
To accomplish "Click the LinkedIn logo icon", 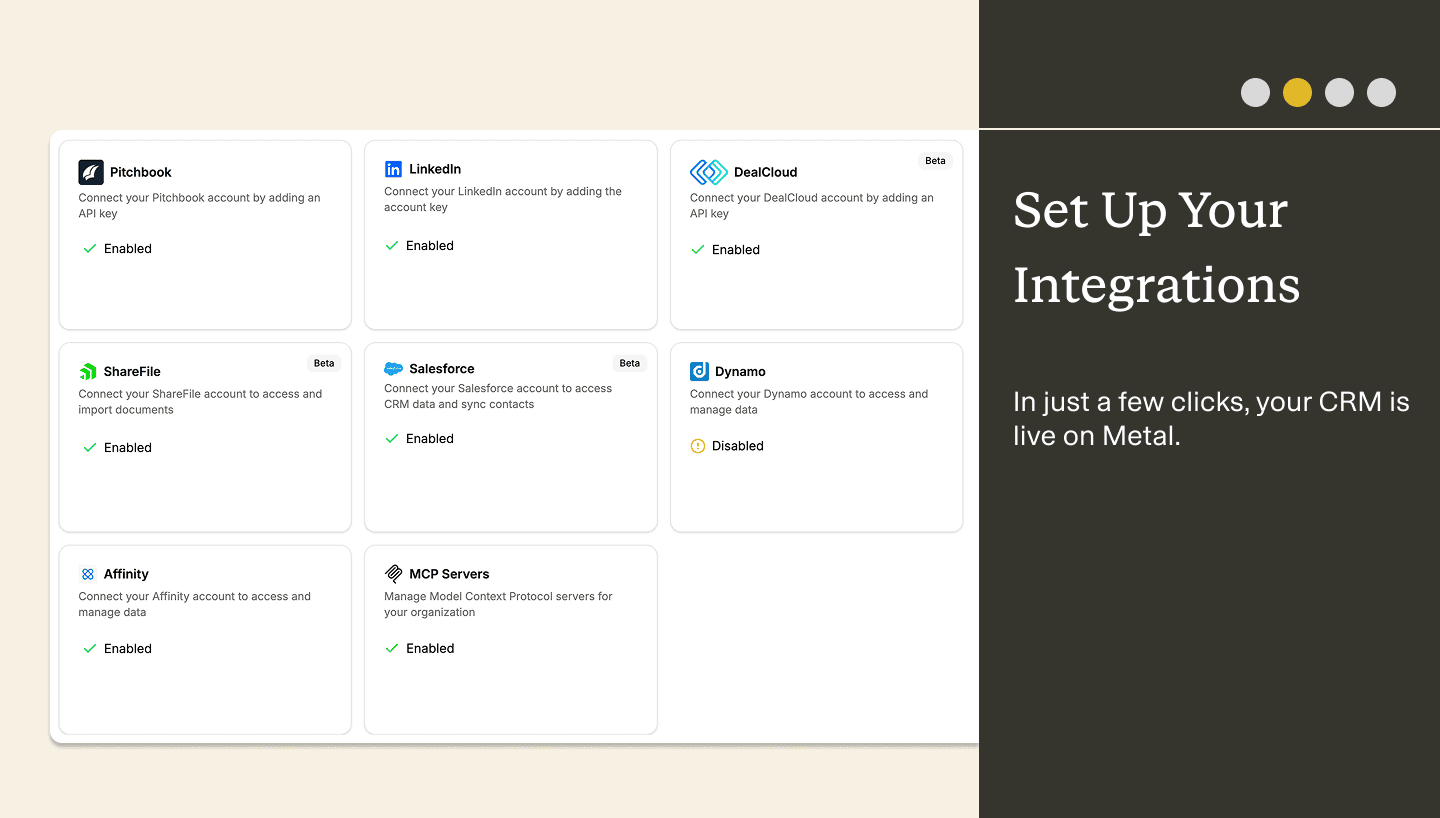I will [393, 169].
